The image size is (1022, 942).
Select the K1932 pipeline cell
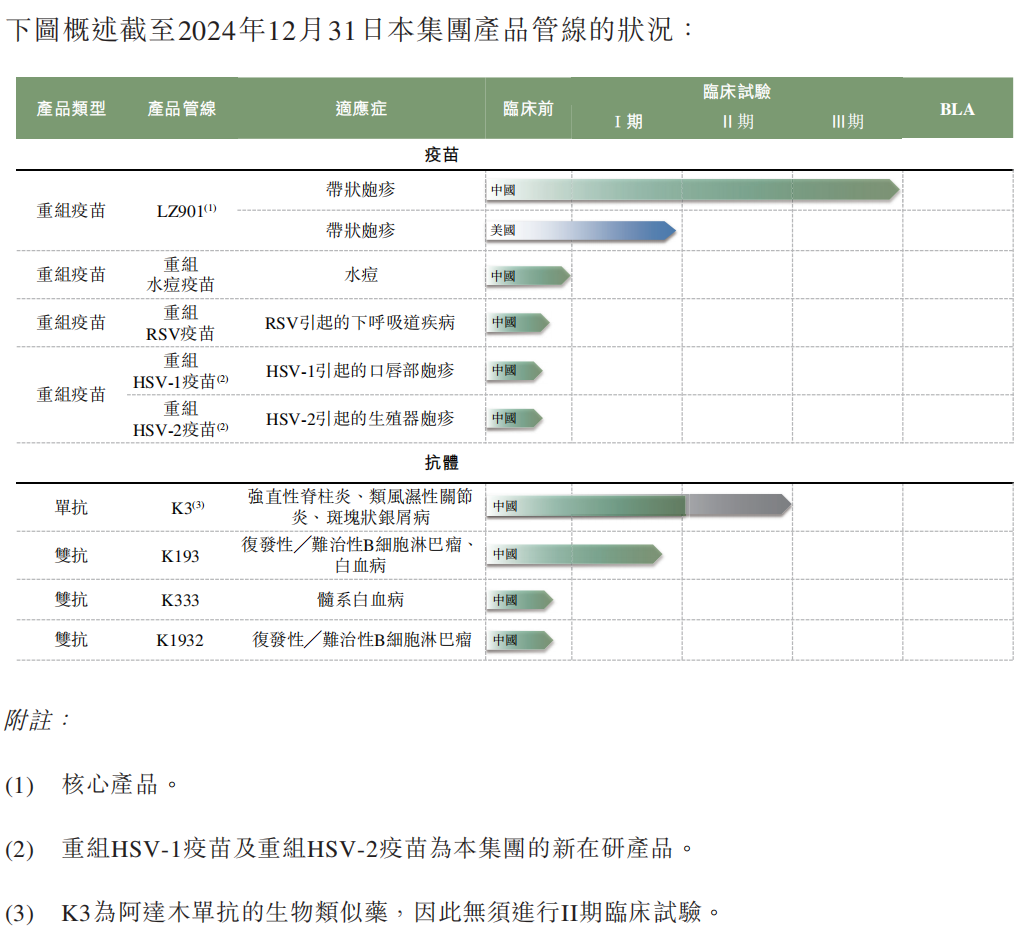[180, 640]
